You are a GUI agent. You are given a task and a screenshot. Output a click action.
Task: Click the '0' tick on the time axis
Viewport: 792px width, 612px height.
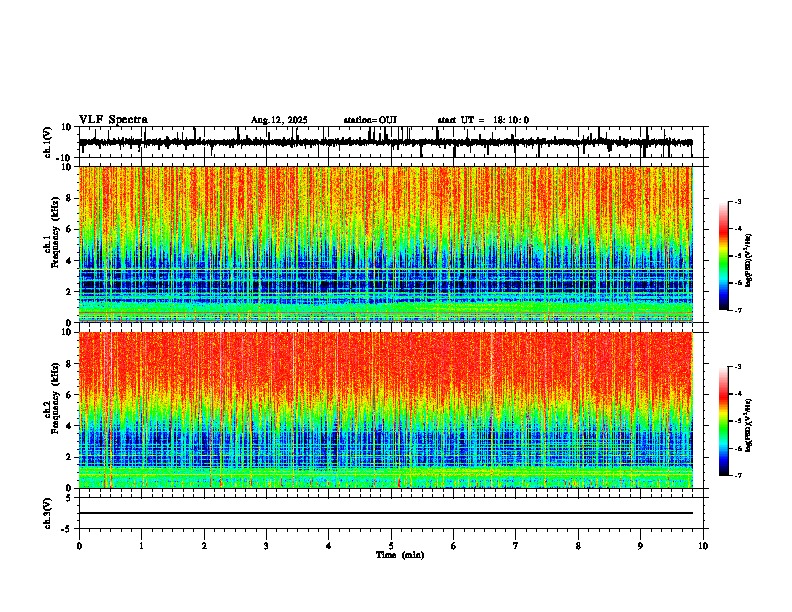tap(79, 546)
